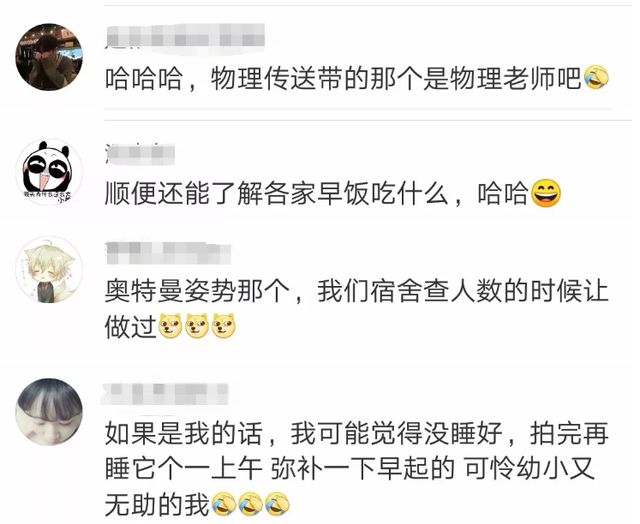Click the middle doge emoji

pos(197,325)
